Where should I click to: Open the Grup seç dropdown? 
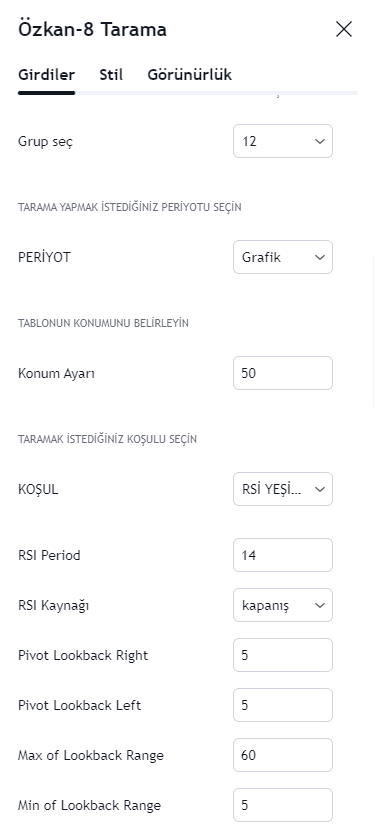click(283, 141)
